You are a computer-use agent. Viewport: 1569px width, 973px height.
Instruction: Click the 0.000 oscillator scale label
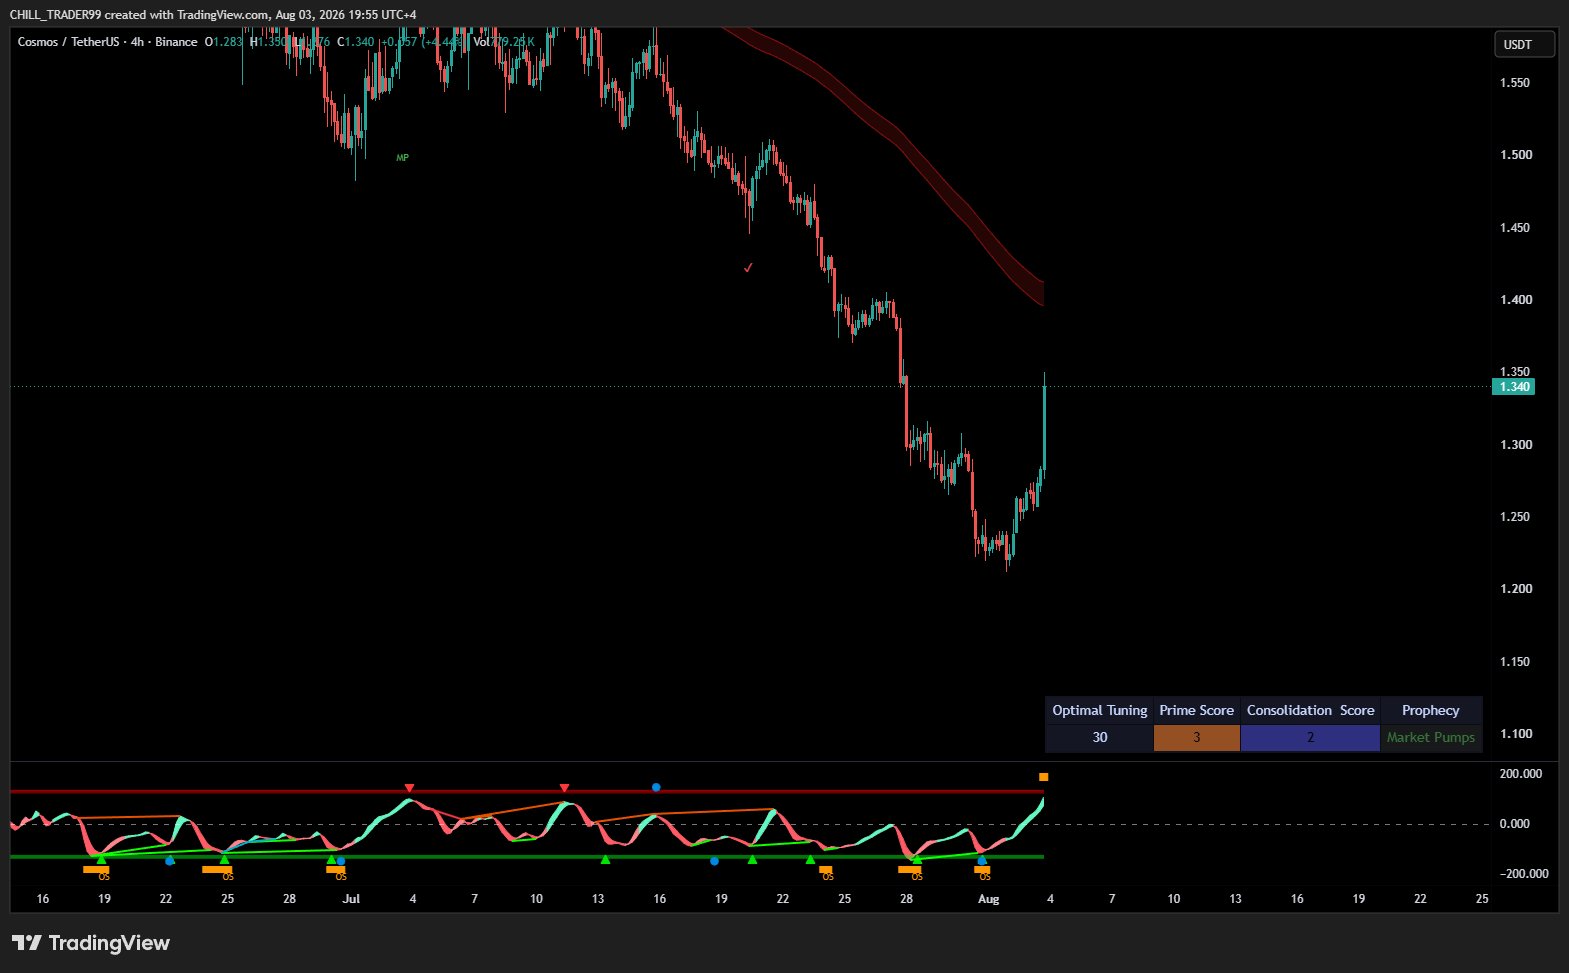pos(1514,824)
